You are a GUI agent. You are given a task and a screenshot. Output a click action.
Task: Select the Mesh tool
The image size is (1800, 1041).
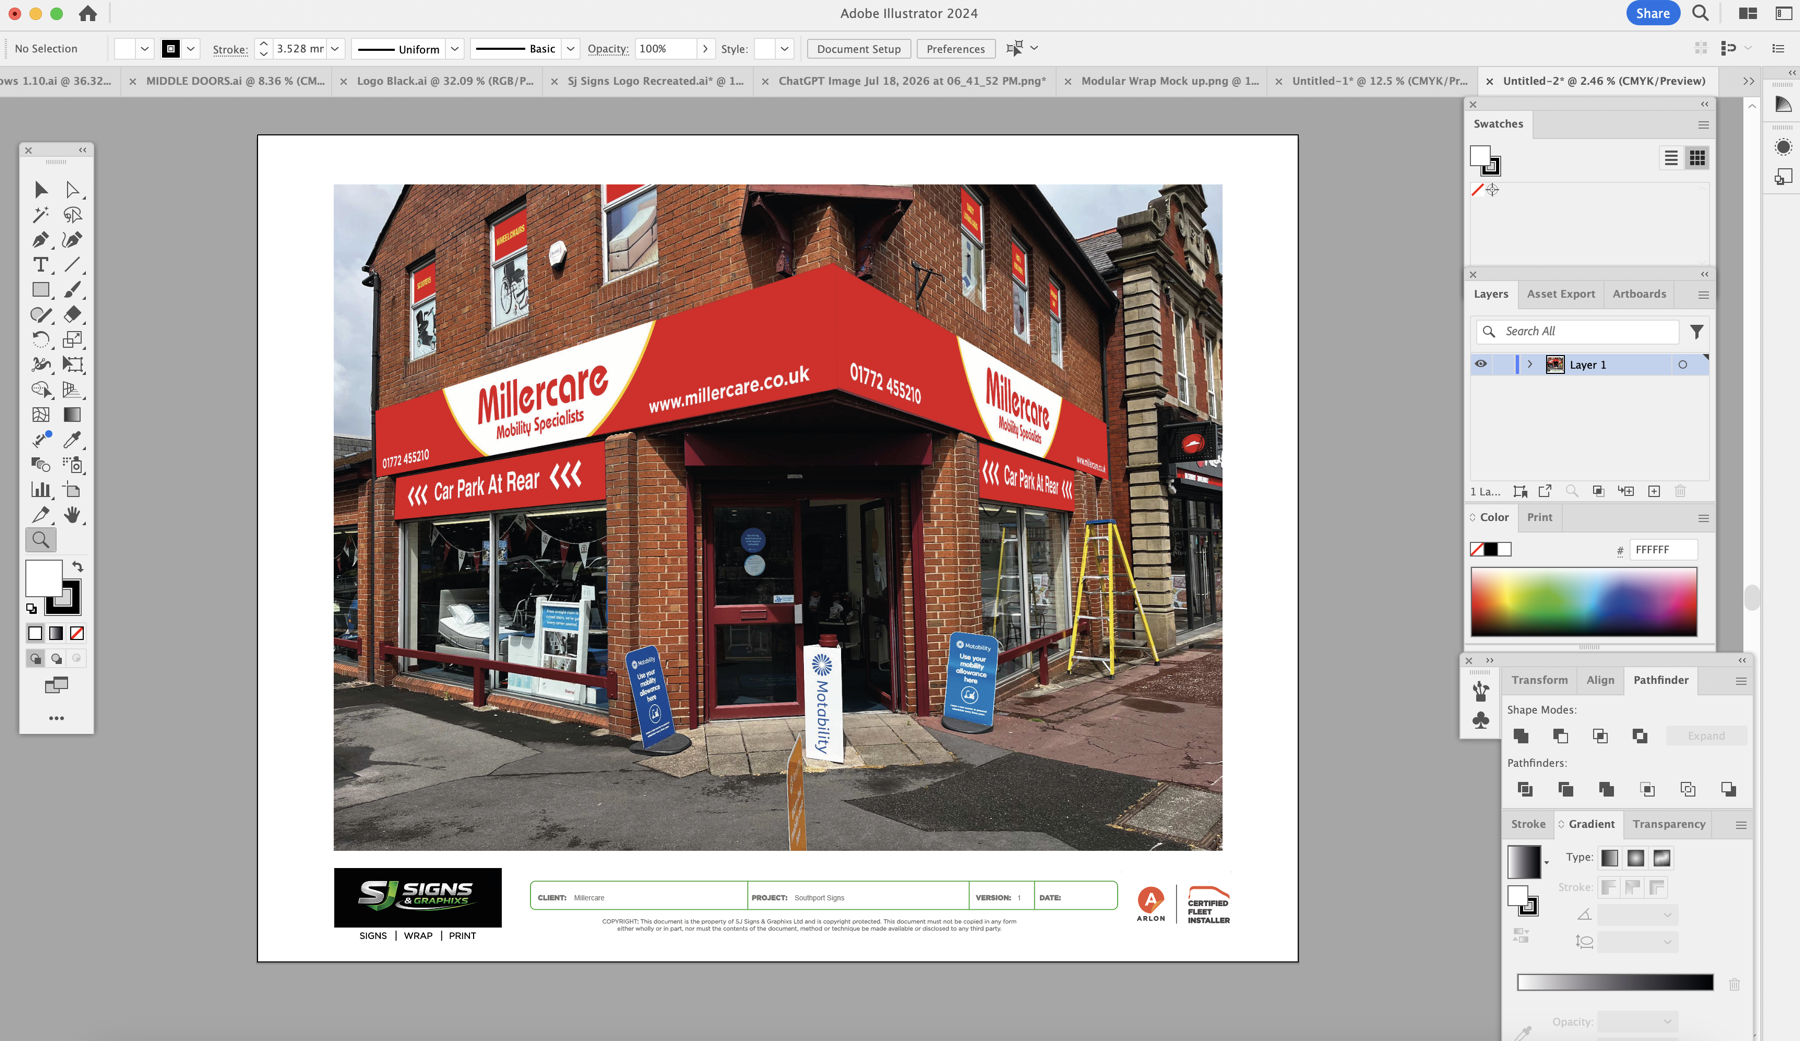[41, 415]
